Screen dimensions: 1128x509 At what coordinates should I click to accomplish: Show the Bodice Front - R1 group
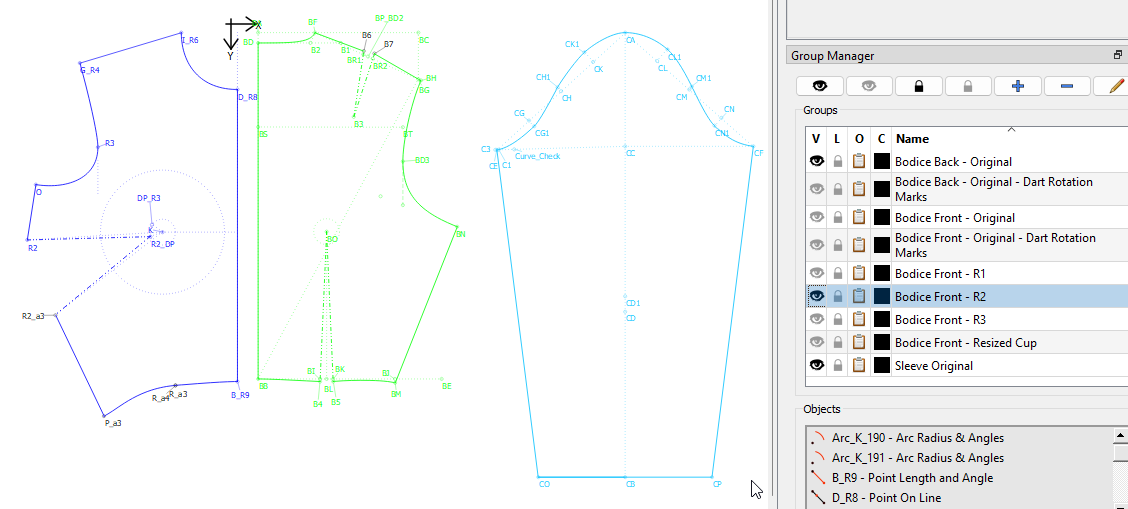tap(817, 273)
